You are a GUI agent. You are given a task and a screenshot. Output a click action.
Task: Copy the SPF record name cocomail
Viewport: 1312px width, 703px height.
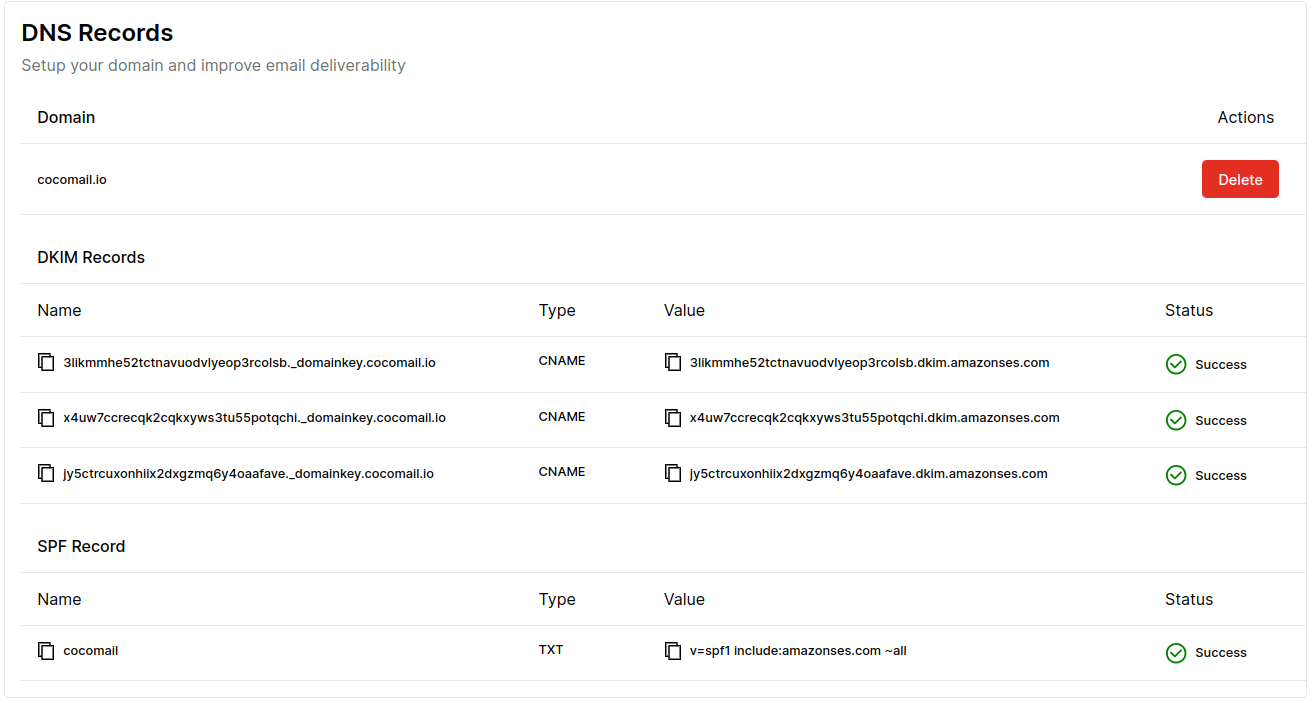(x=46, y=651)
